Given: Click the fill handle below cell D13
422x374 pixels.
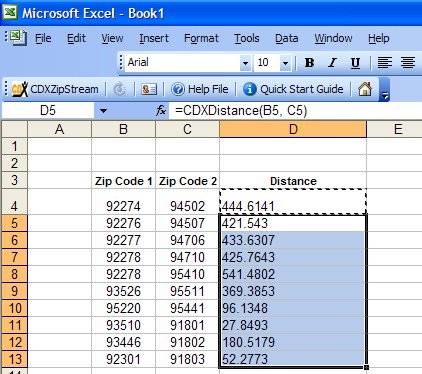Looking at the screenshot, I should pyautogui.click(x=367, y=367).
